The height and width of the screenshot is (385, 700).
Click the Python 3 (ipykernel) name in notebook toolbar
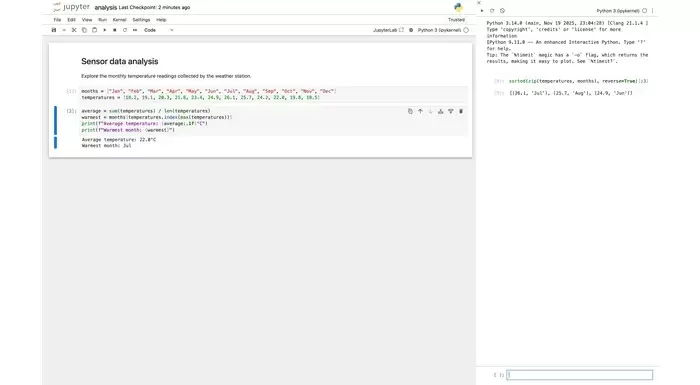pos(439,30)
